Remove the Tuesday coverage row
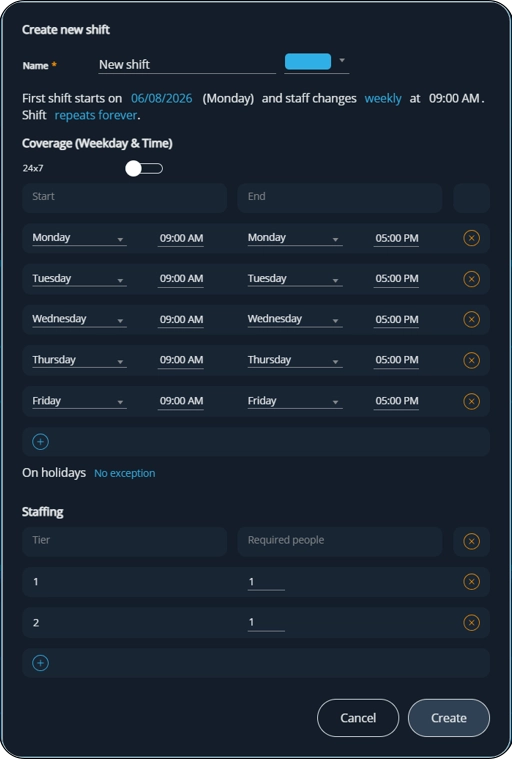 coord(471,279)
